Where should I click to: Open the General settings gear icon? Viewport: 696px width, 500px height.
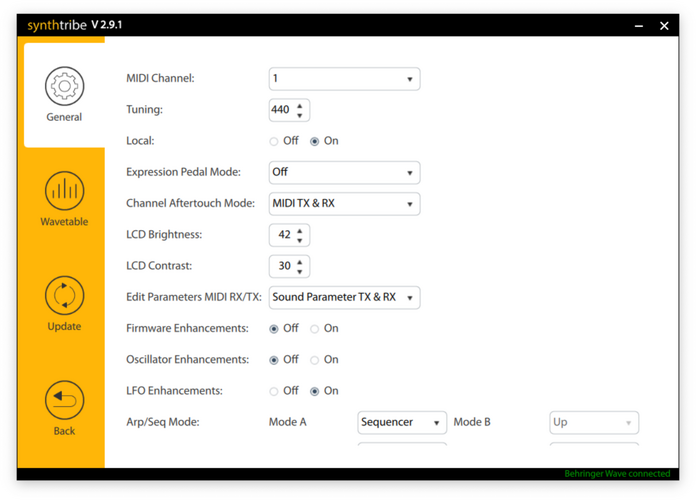coord(64,86)
